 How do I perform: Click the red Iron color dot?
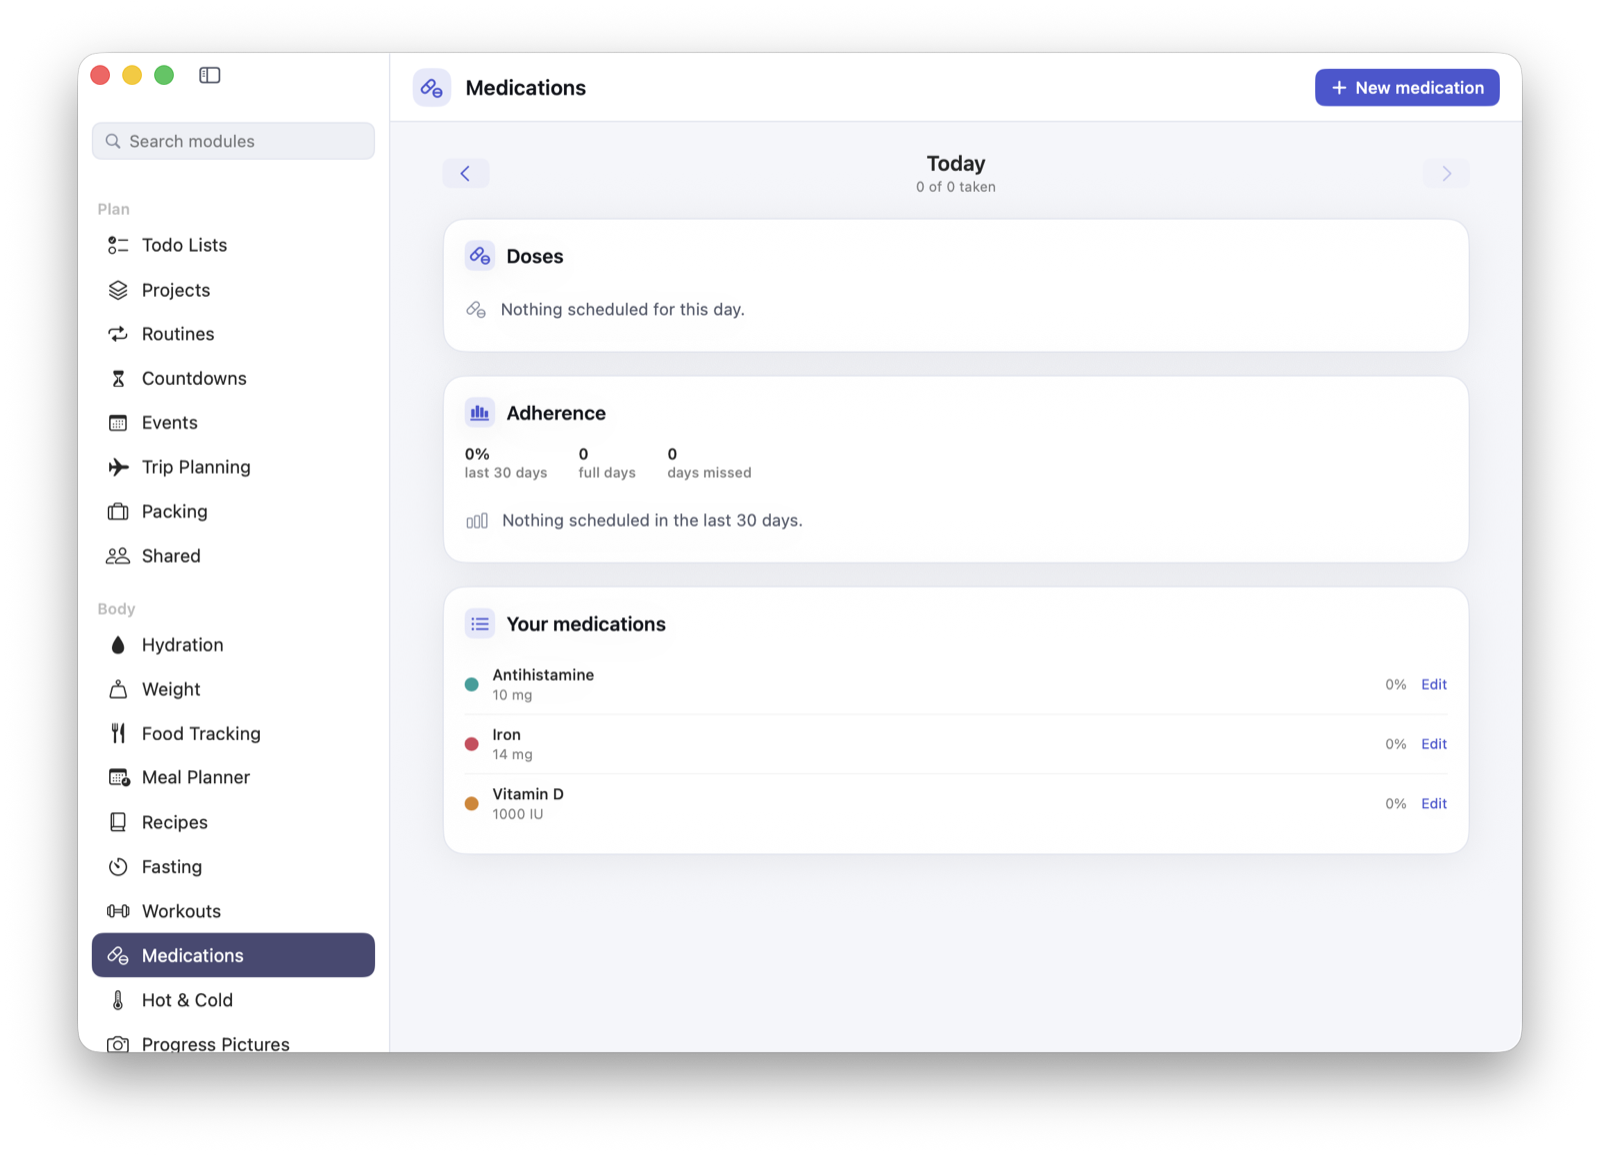pos(472,744)
